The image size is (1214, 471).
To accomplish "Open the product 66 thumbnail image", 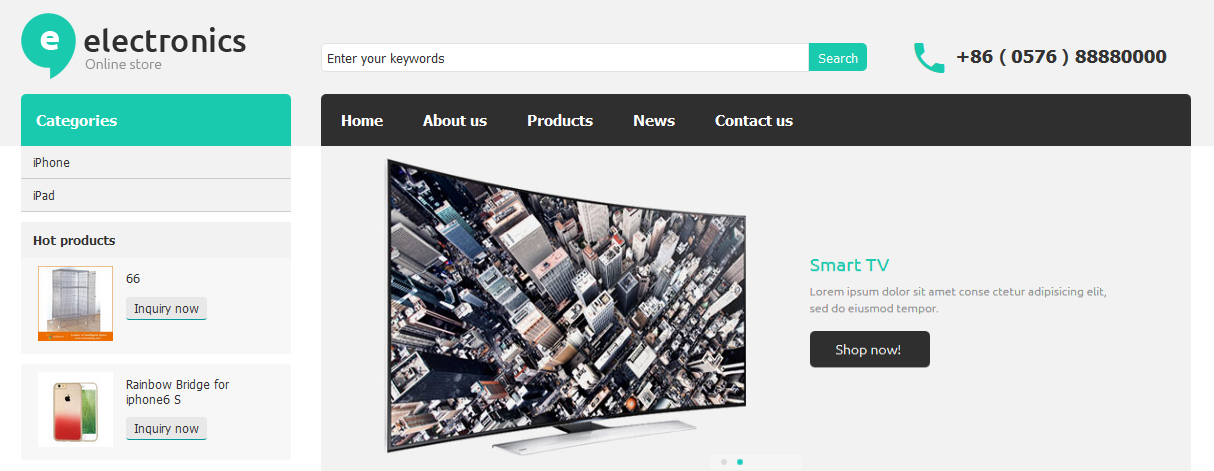I will click(x=75, y=303).
